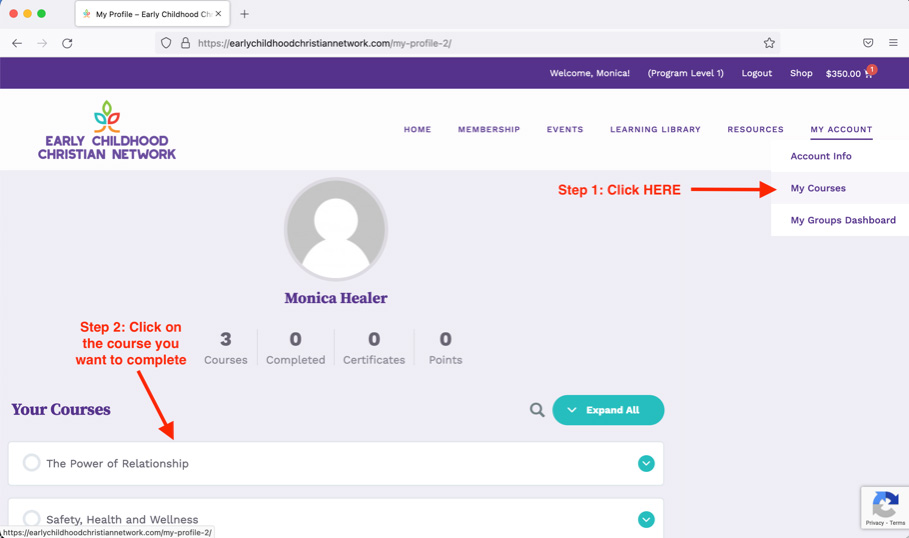Expand Safety, Health and Wellness course chevron
909x538 pixels.
646,519
